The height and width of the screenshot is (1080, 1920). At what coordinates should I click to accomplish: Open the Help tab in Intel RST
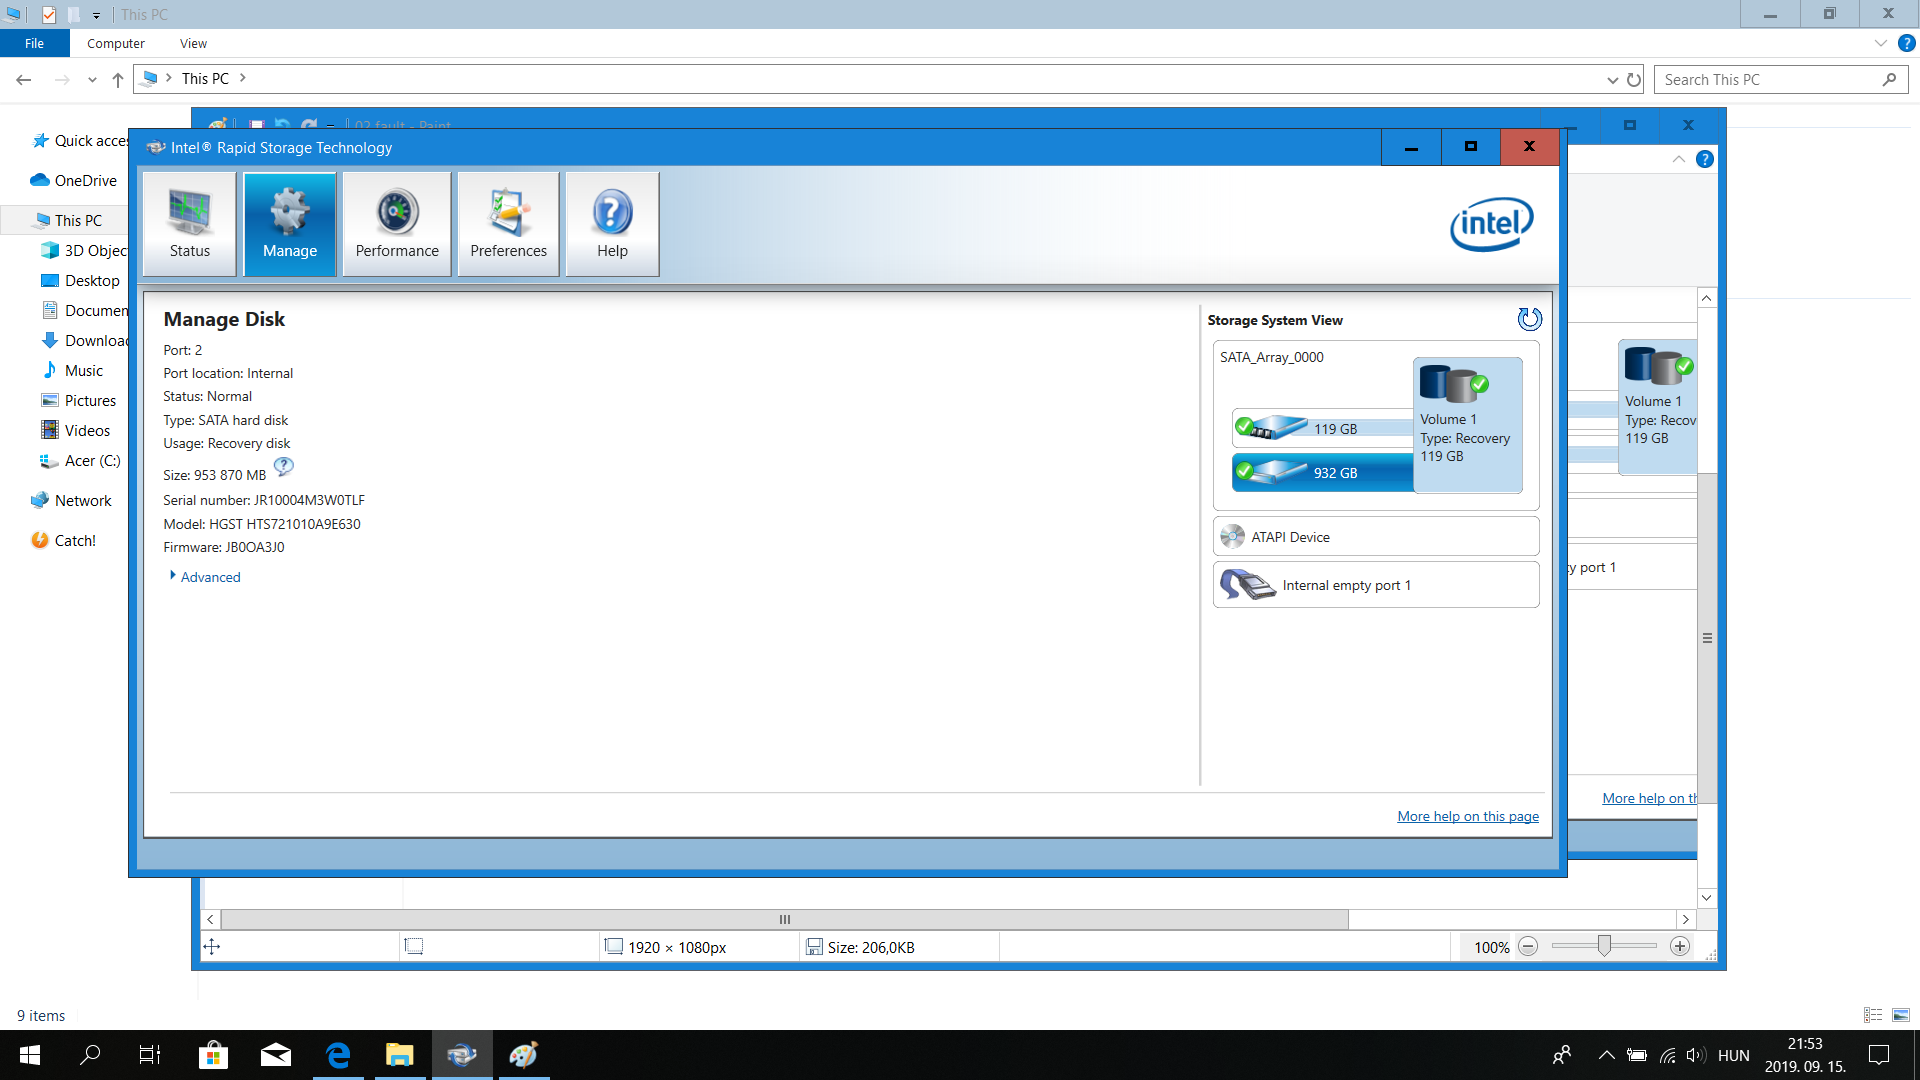click(x=612, y=224)
